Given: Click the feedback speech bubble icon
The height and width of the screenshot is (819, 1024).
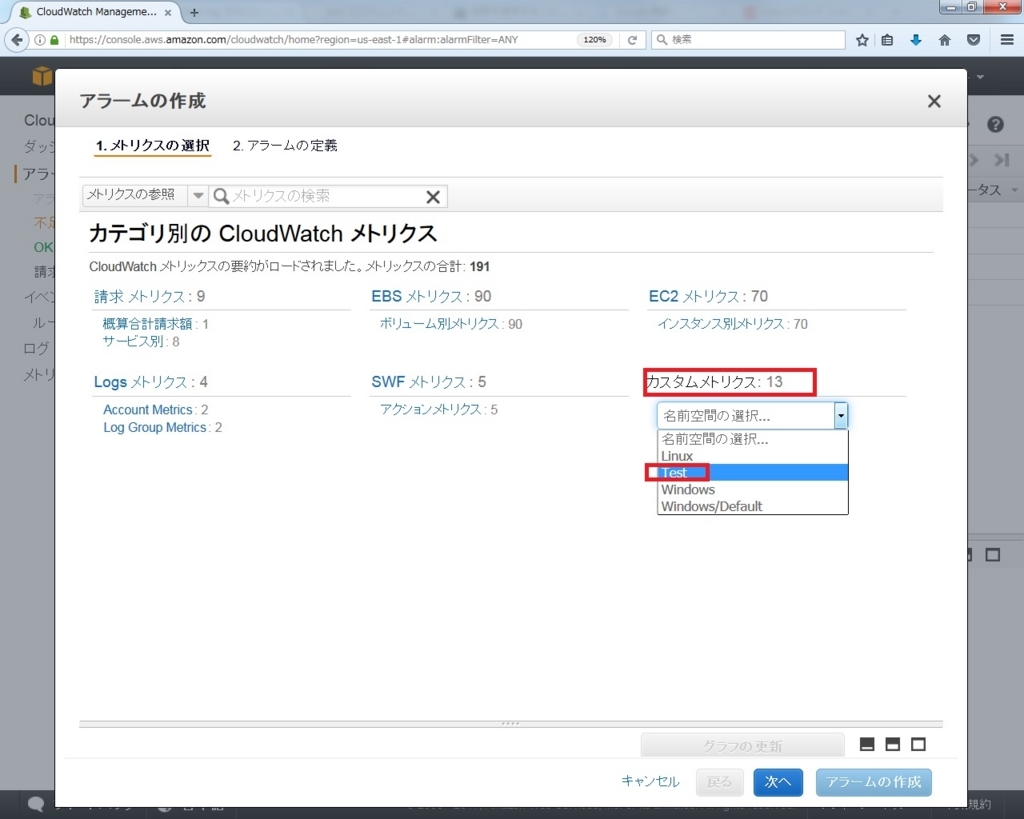Looking at the screenshot, I should 36,803.
